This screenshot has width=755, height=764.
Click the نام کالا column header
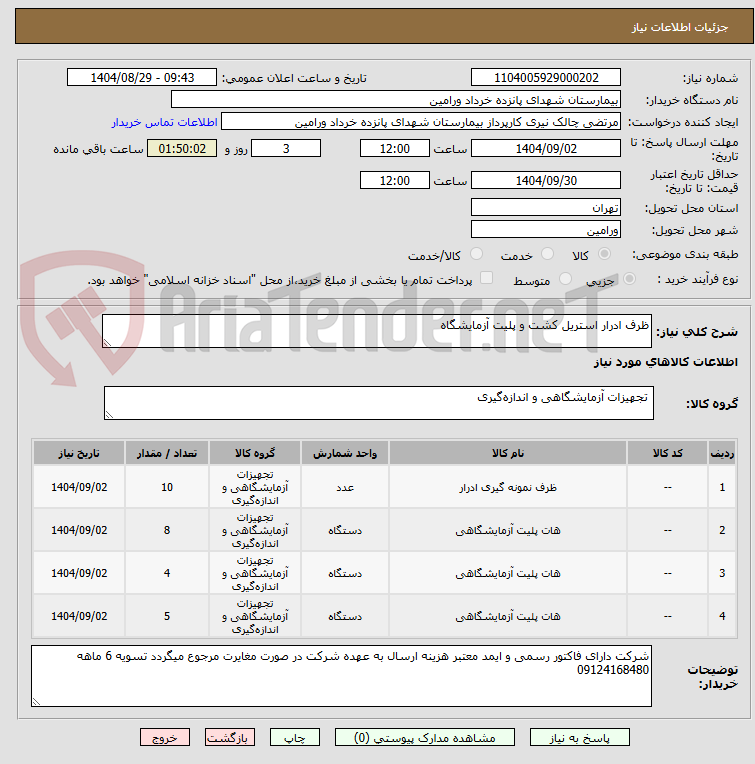[508, 453]
